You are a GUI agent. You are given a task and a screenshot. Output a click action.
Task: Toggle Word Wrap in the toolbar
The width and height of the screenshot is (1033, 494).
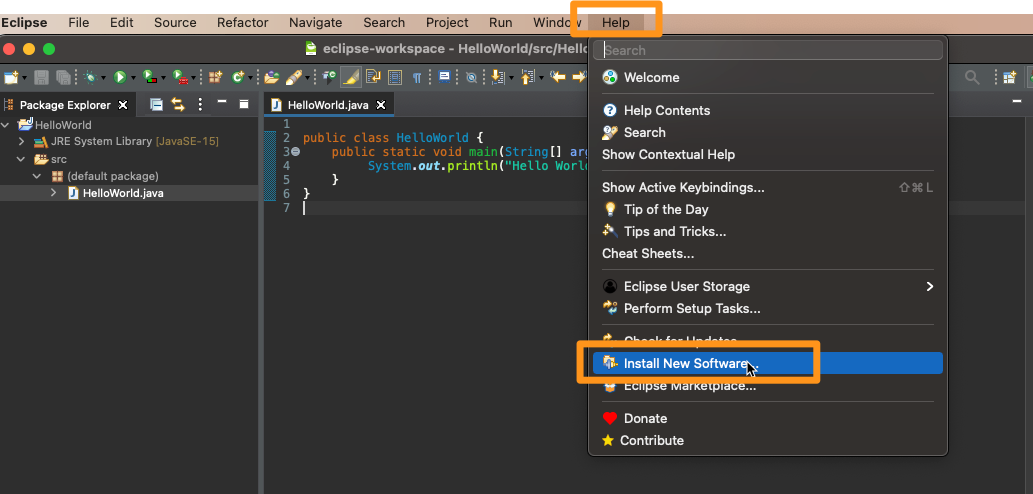(x=374, y=78)
